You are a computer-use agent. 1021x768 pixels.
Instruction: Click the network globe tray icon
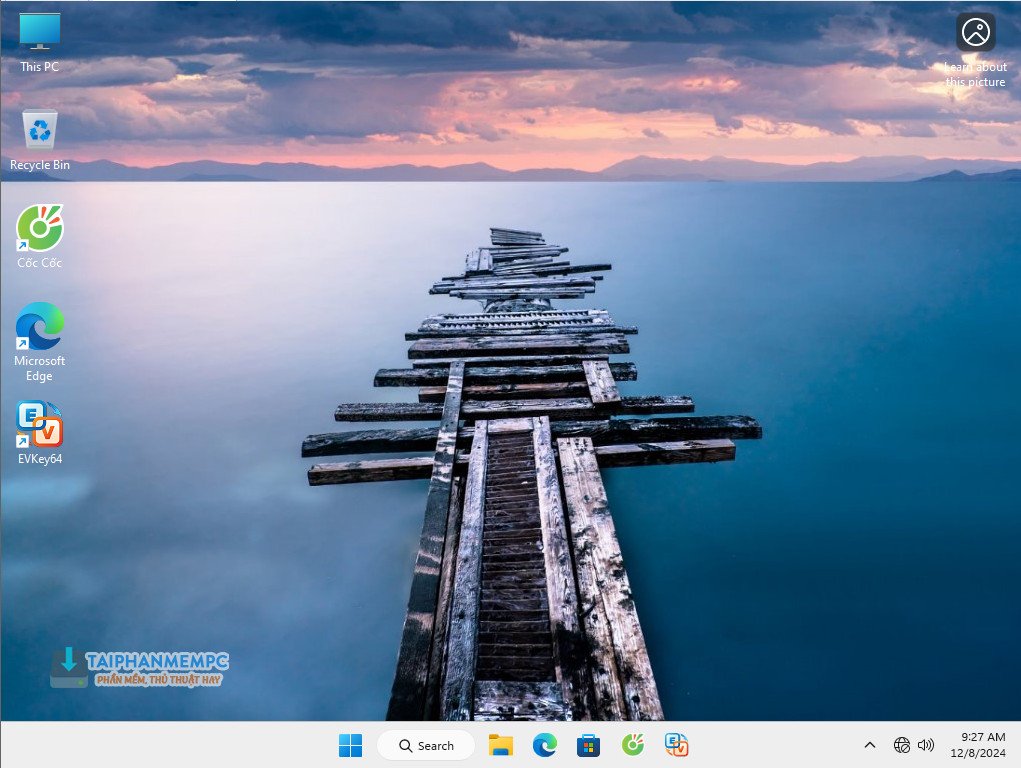902,745
